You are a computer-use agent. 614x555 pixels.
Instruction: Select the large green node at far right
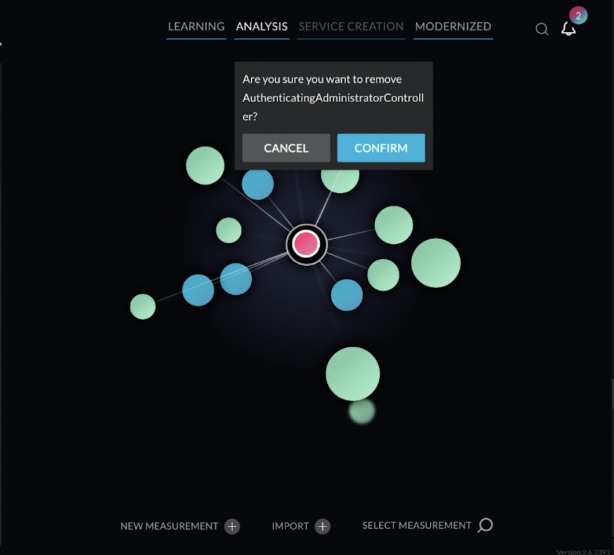point(435,264)
